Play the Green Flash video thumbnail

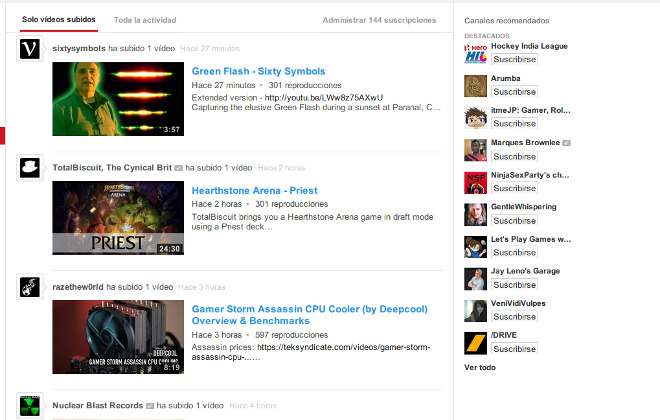click(x=118, y=99)
